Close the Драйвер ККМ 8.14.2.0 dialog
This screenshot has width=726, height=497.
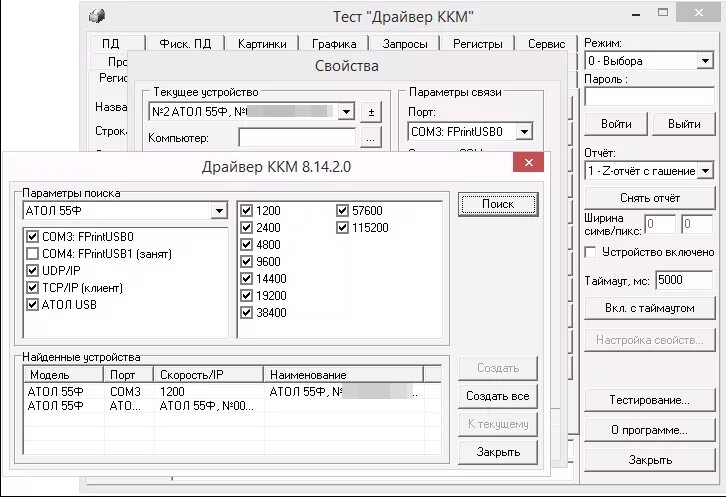coord(528,162)
